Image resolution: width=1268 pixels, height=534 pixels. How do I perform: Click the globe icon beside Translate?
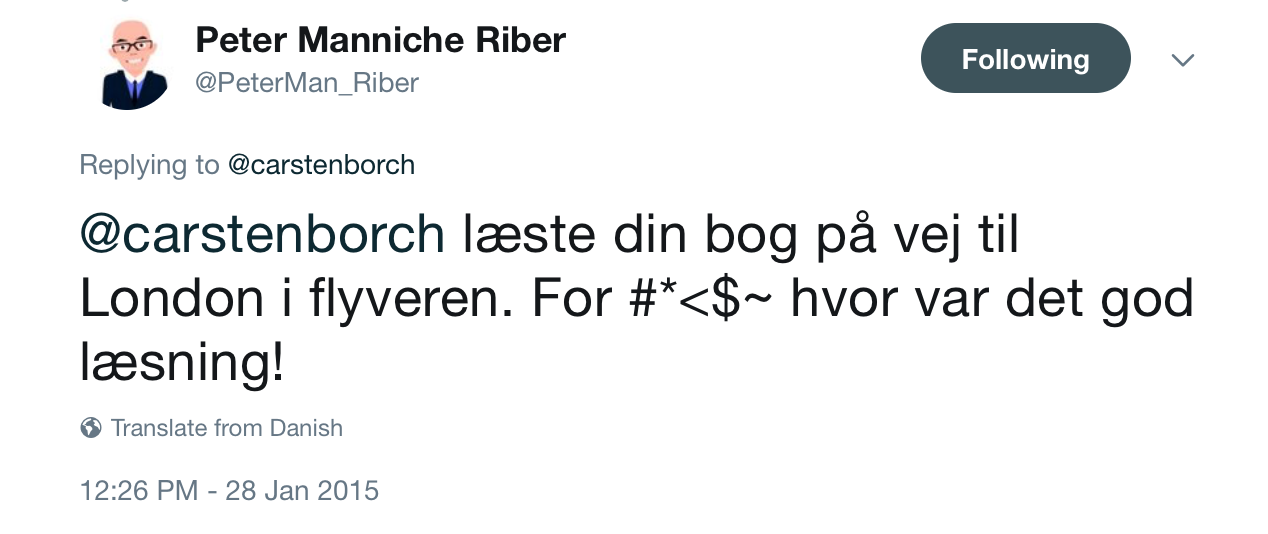pos(91,428)
